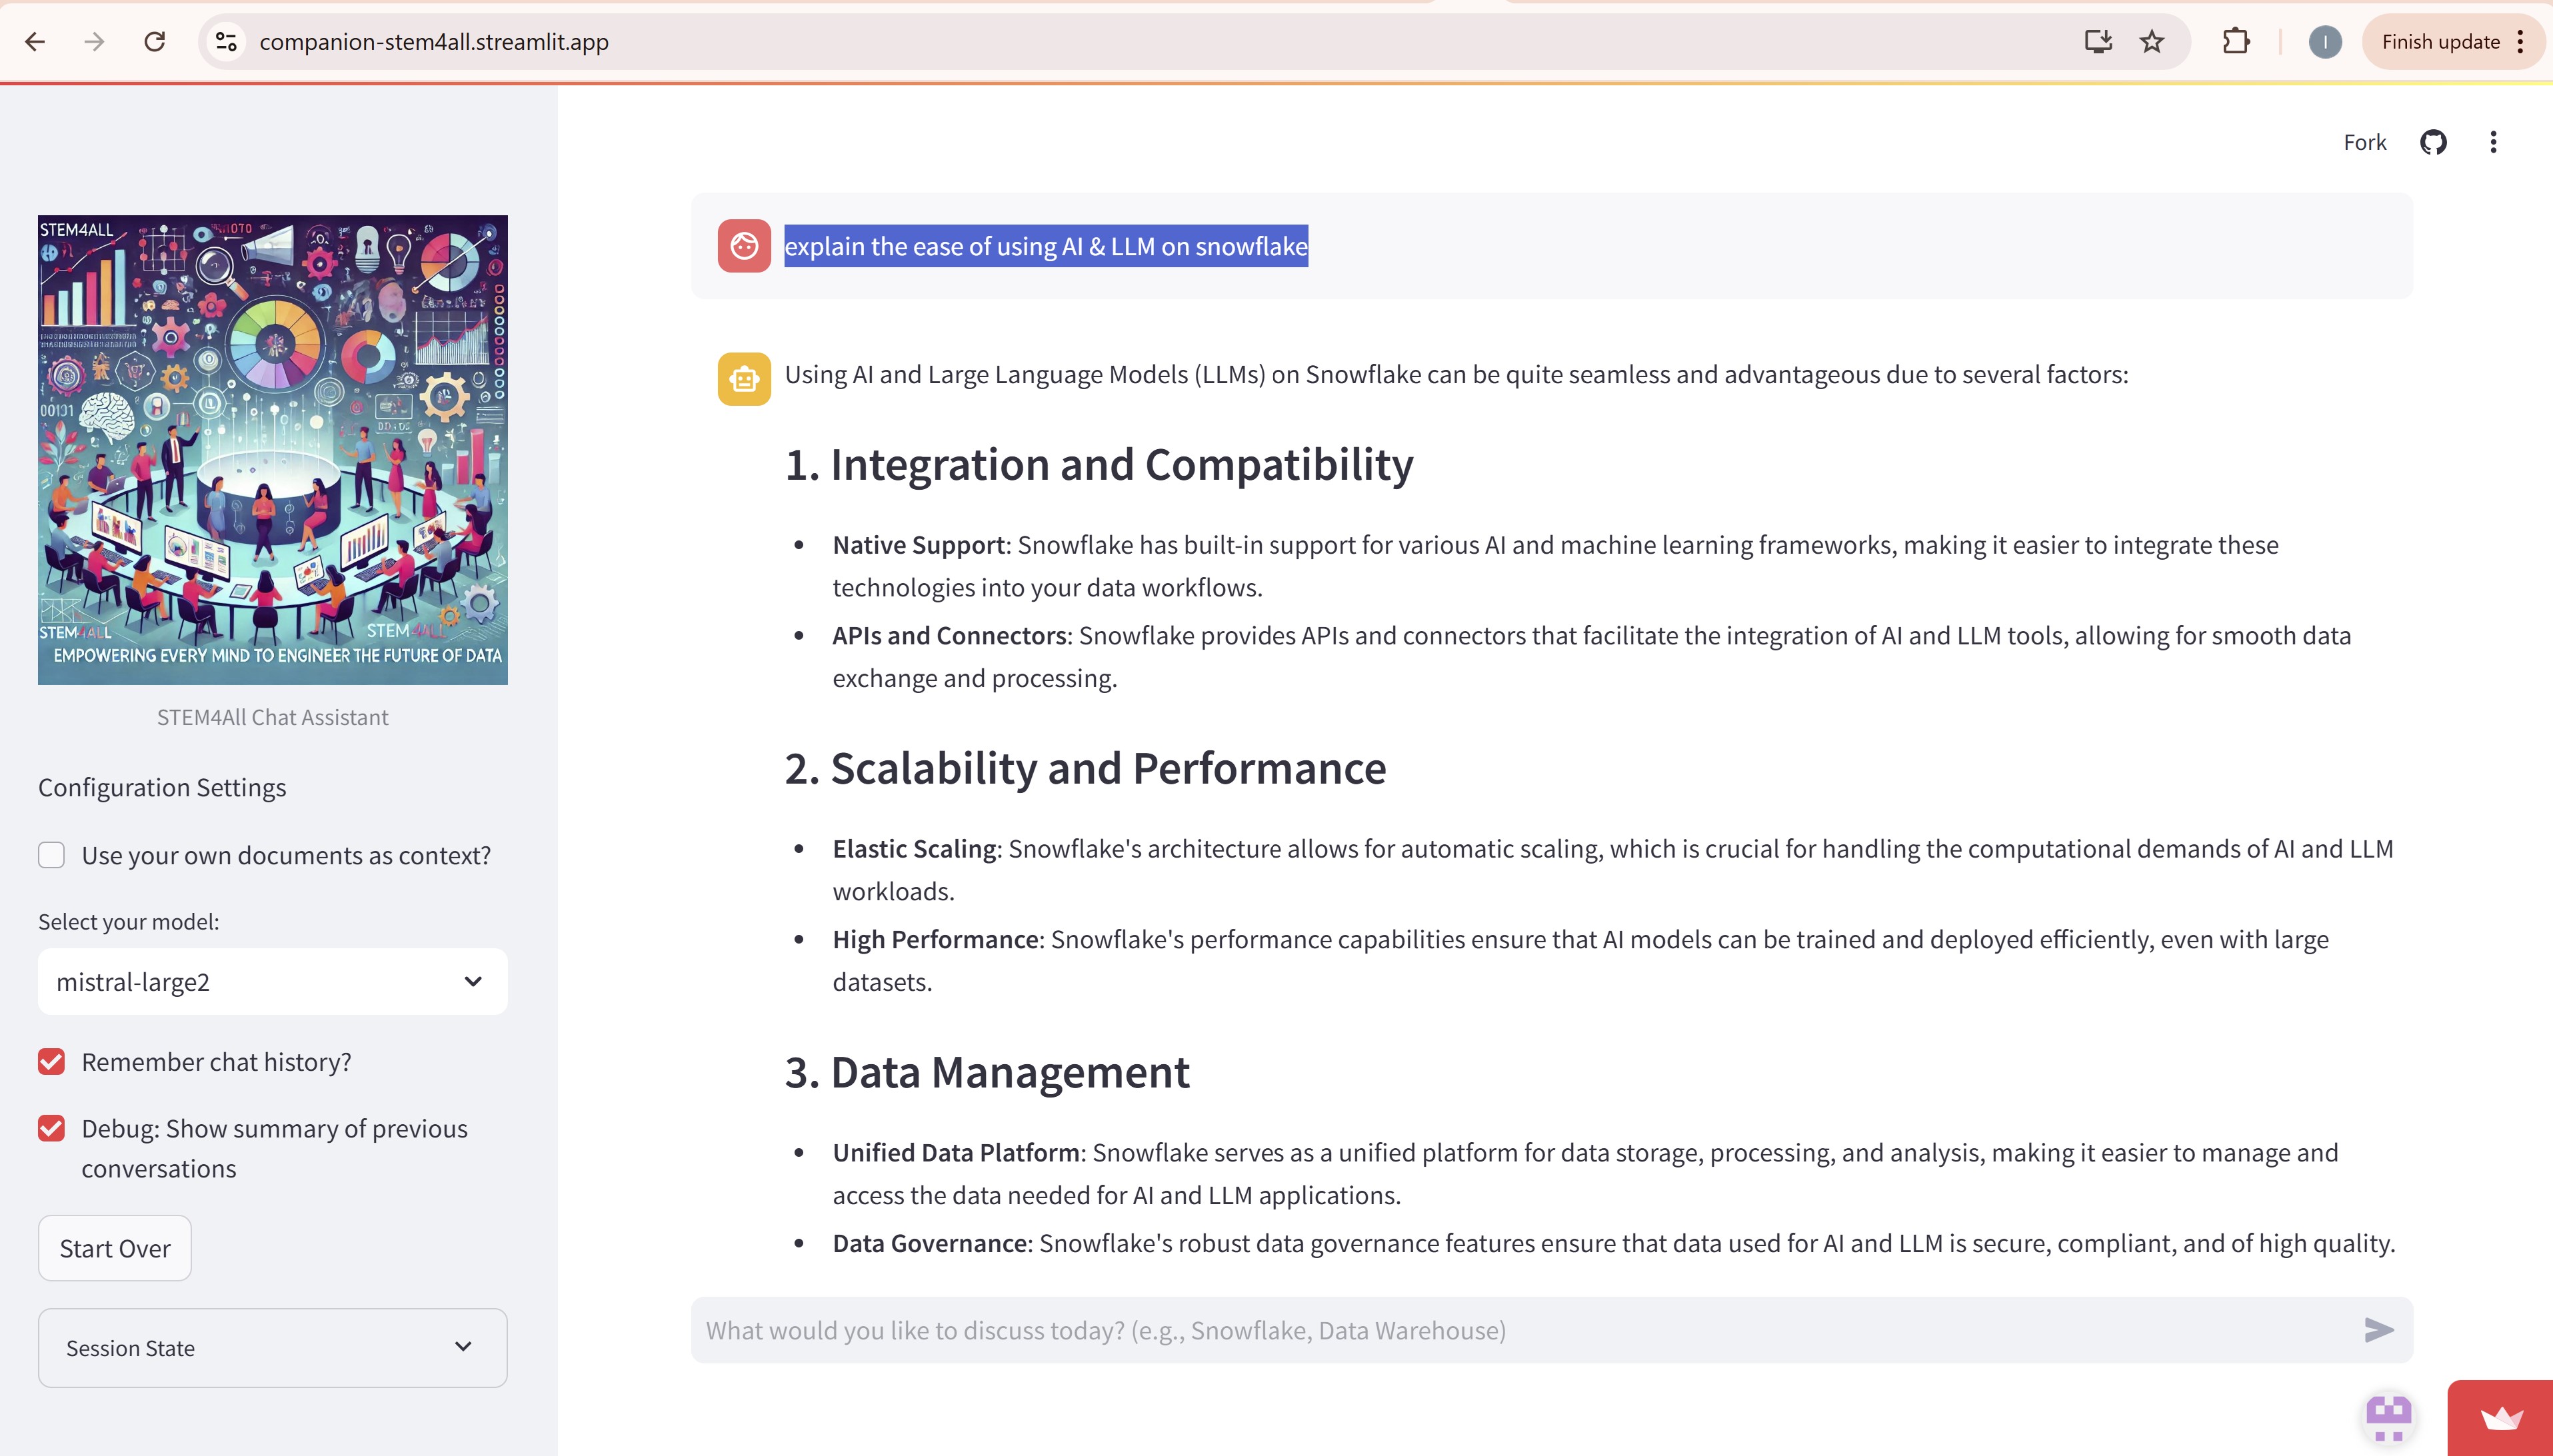2553x1456 pixels.
Task: Enable Use your own documents as context
Action: pyautogui.click(x=51, y=855)
